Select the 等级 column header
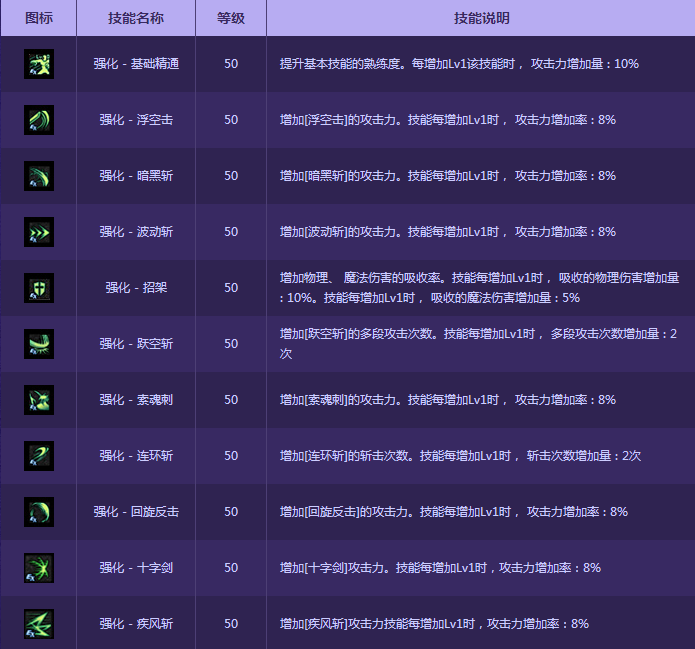695x649 pixels. [231, 18]
